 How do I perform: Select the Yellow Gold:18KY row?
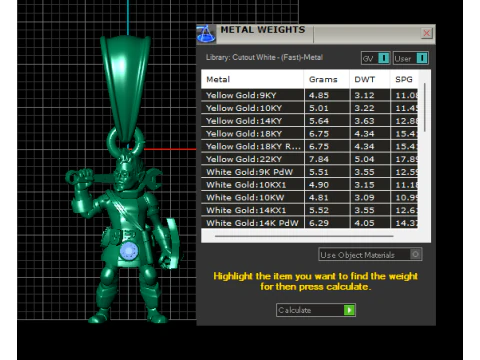click(x=309, y=134)
